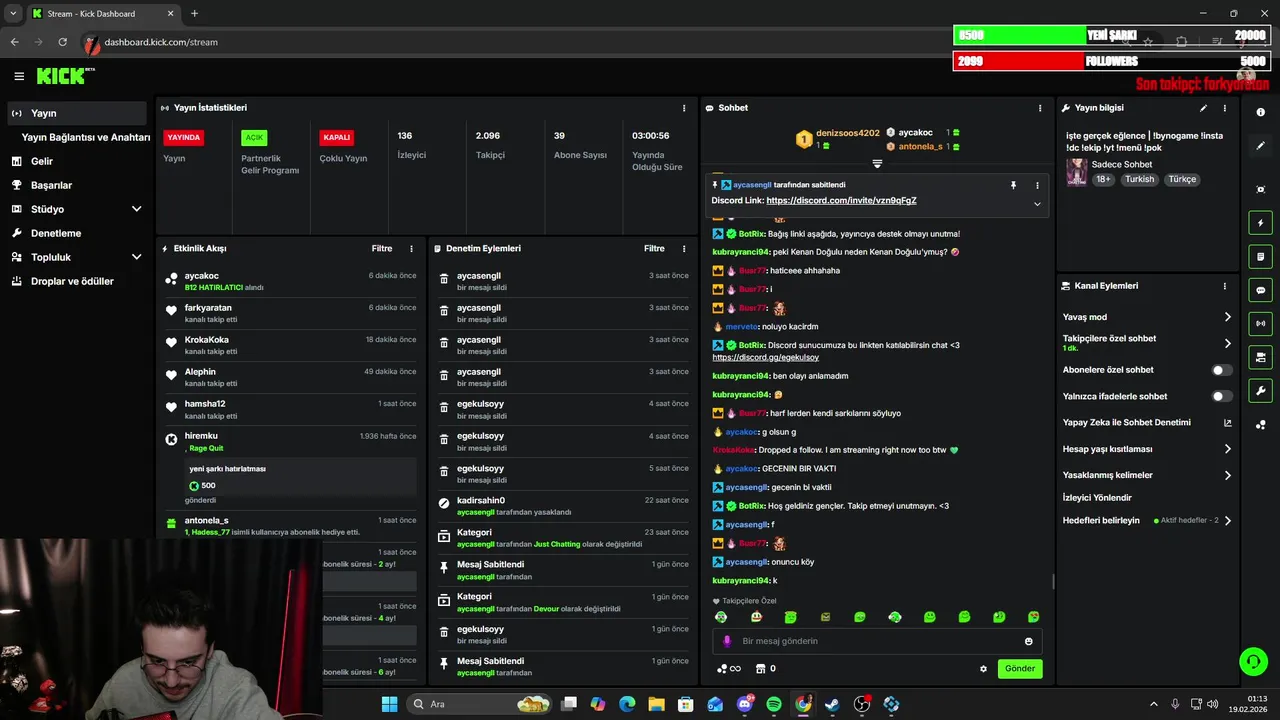The height and width of the screenshot is (720, 1280).
Task: Open pinned discord.com/invite link
Action: (x=841, y=201)
